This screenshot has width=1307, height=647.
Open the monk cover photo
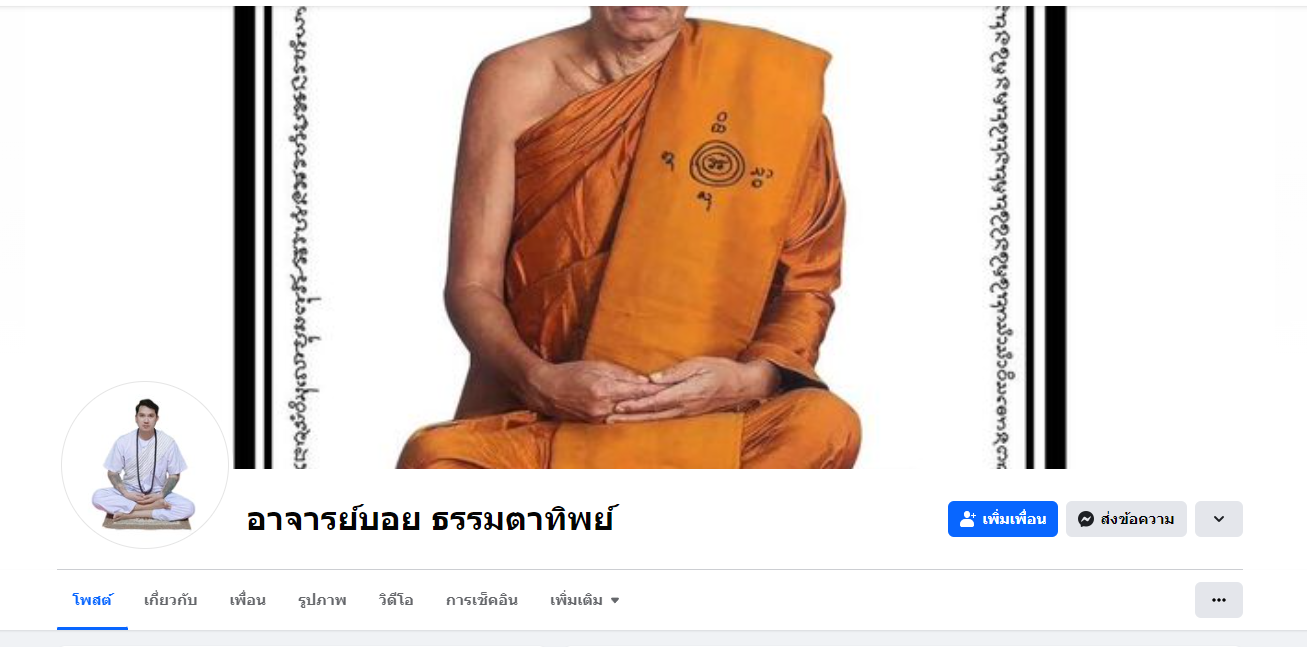coord(650,237)
